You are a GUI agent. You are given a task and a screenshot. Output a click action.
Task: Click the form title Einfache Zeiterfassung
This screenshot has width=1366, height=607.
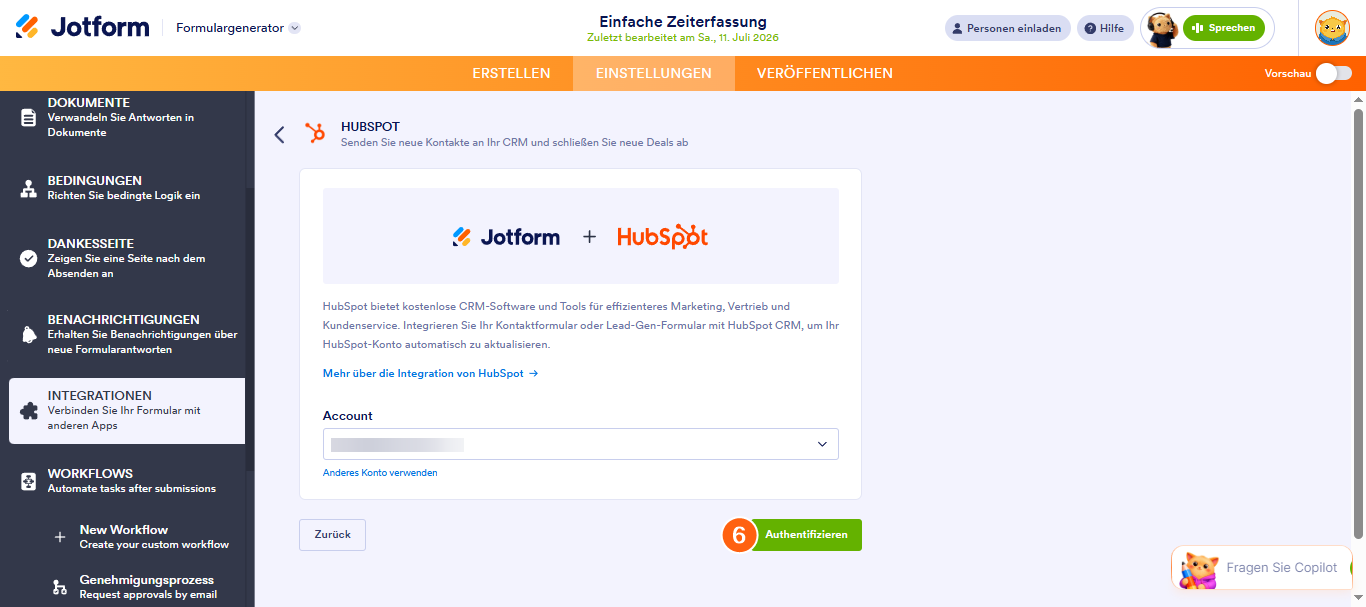point(683,21)
